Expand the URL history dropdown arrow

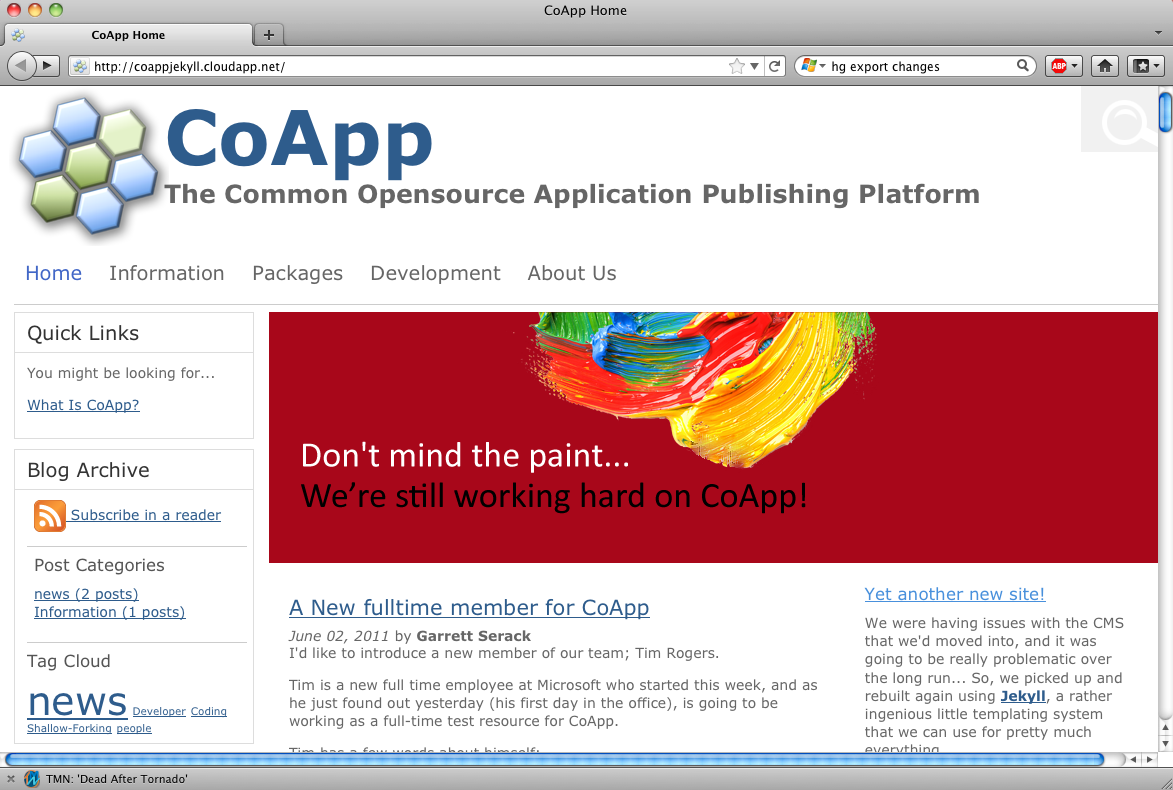click(755, 66)
